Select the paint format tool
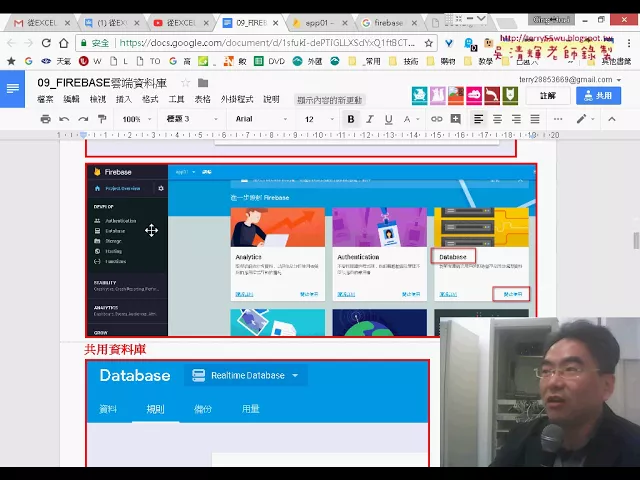Image resolution: width=640 pixels, height=480 pixels. click(102, 119)
